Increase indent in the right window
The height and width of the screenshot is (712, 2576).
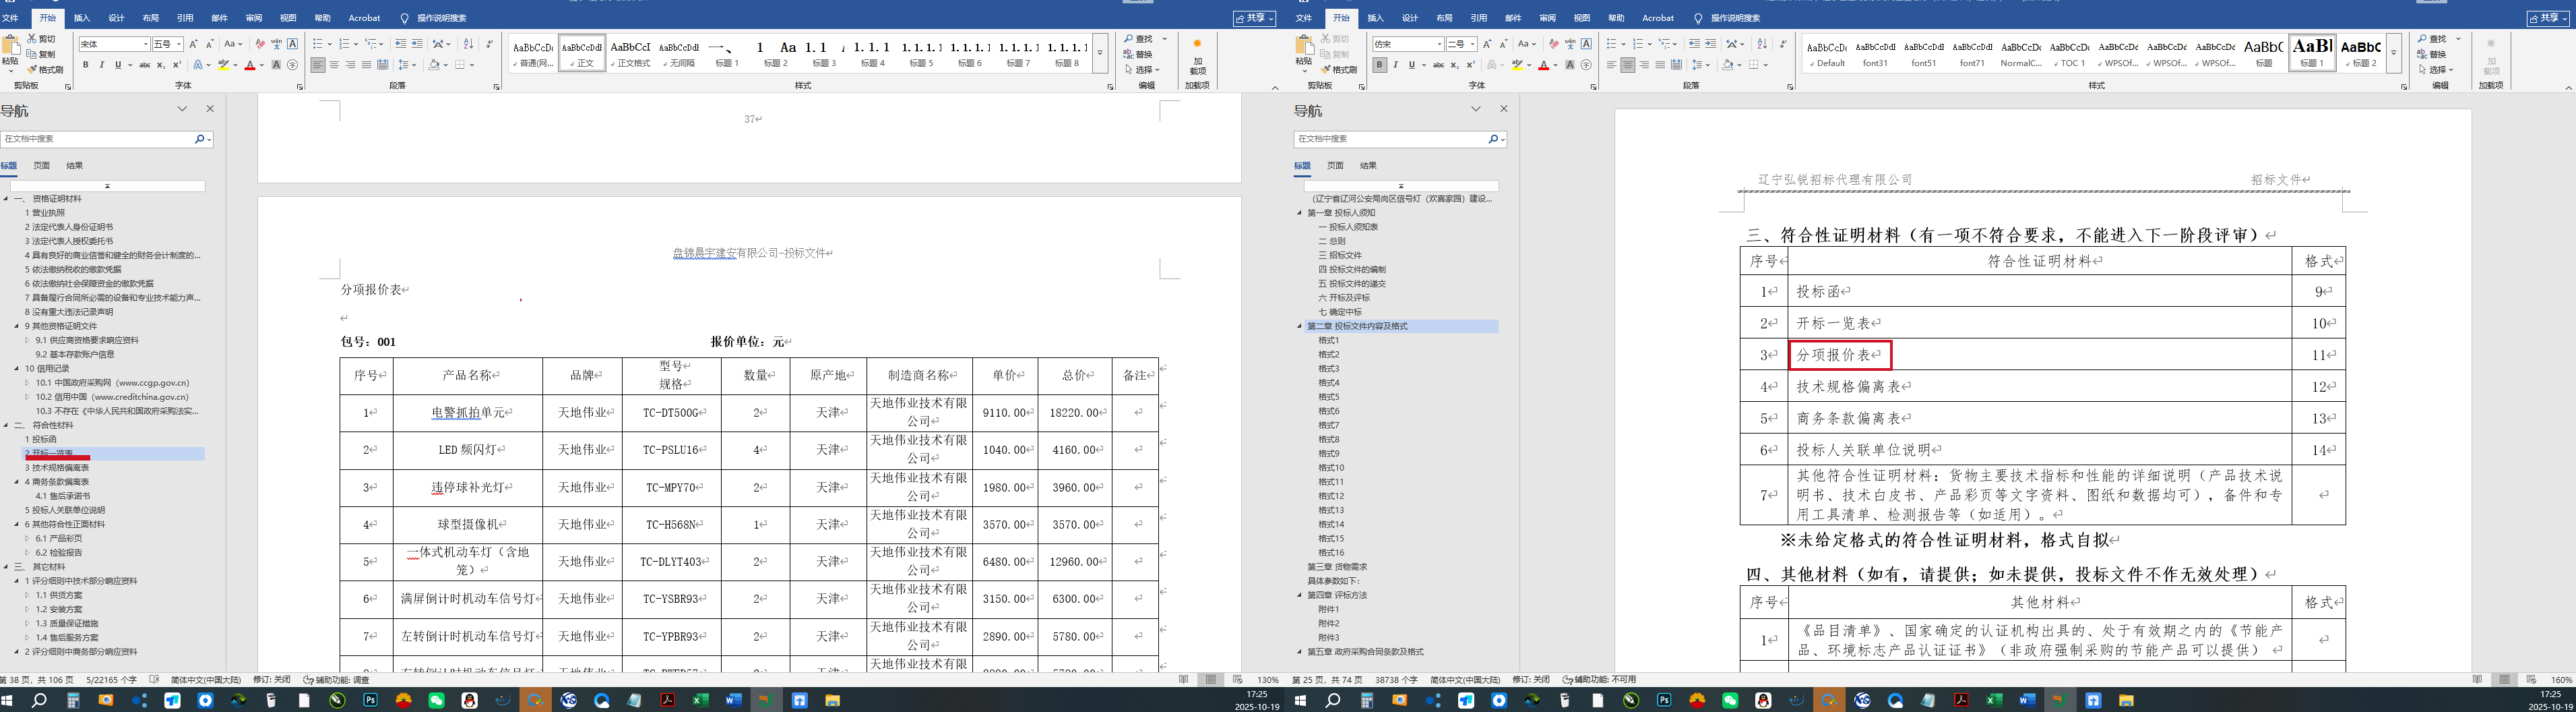tap(1711, 44)
